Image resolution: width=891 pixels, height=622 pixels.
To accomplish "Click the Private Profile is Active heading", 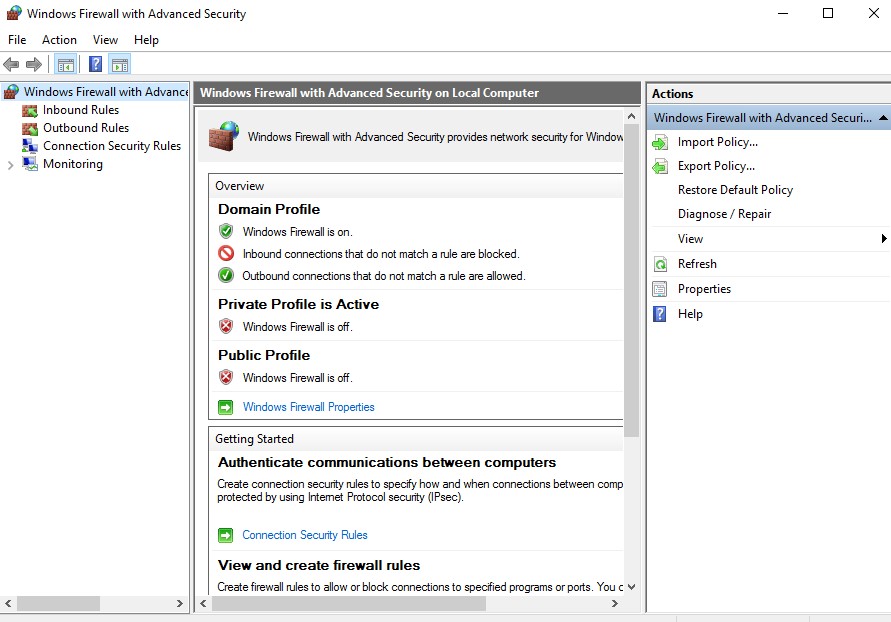I will (x=298, y=304).
